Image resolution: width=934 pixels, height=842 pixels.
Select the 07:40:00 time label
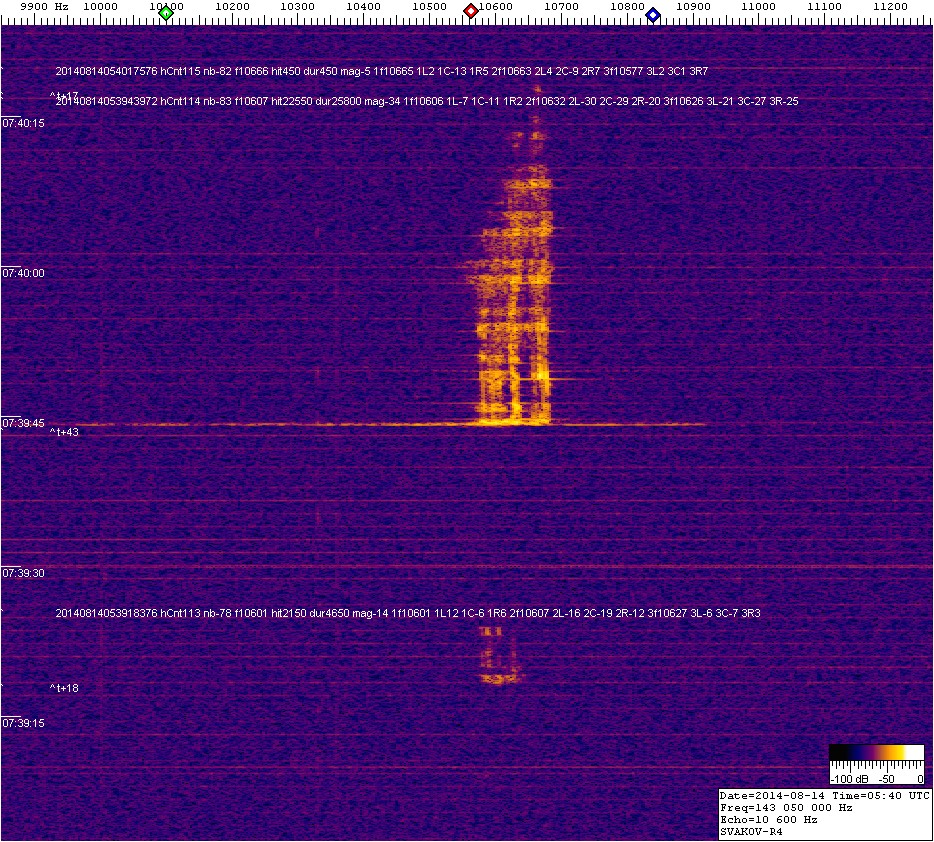(23, 273)
